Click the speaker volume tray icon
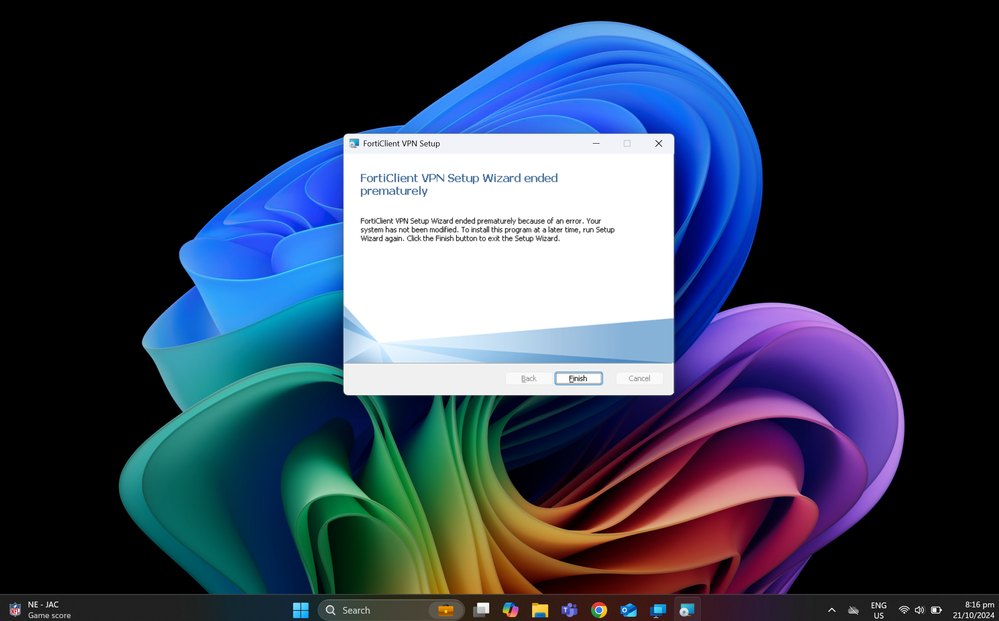 (919, 610)
